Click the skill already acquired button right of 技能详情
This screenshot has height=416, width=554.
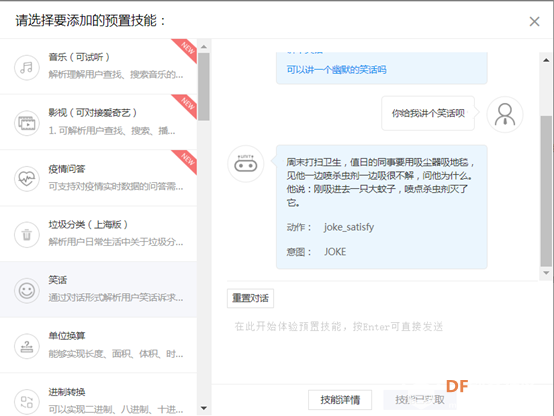tap(420, 400)
